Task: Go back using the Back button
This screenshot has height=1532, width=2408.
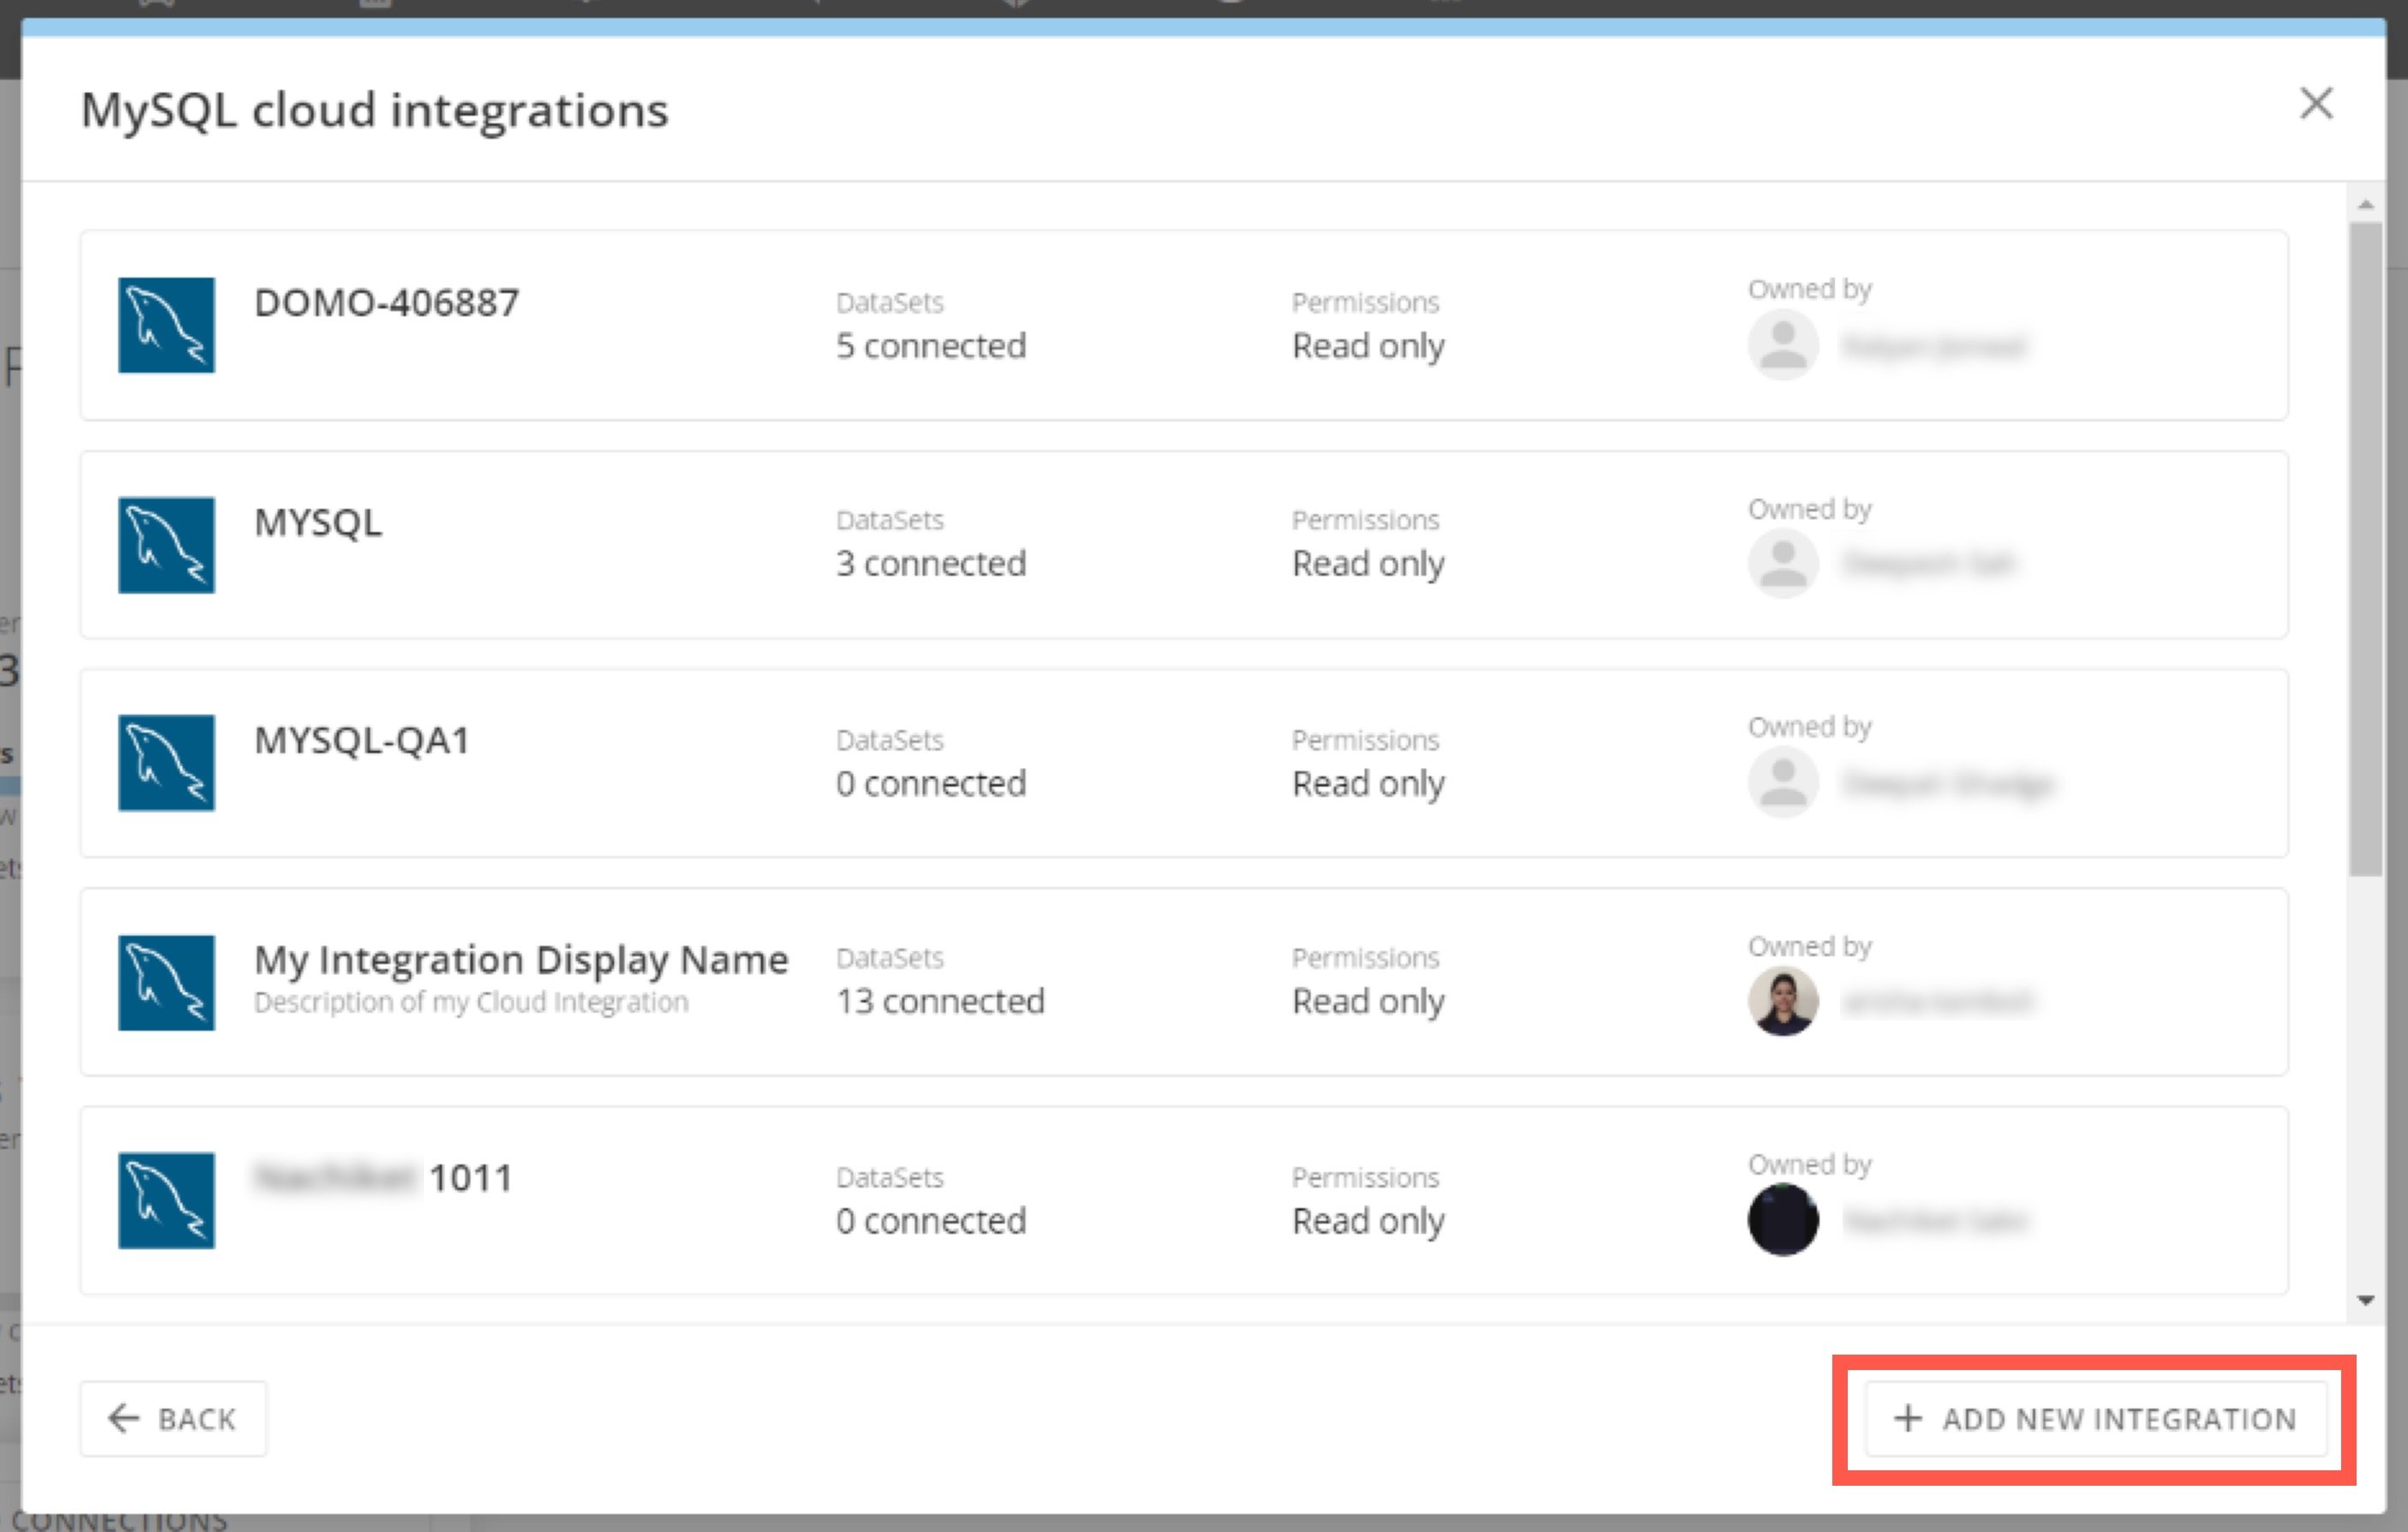Action: [173, 1419]
